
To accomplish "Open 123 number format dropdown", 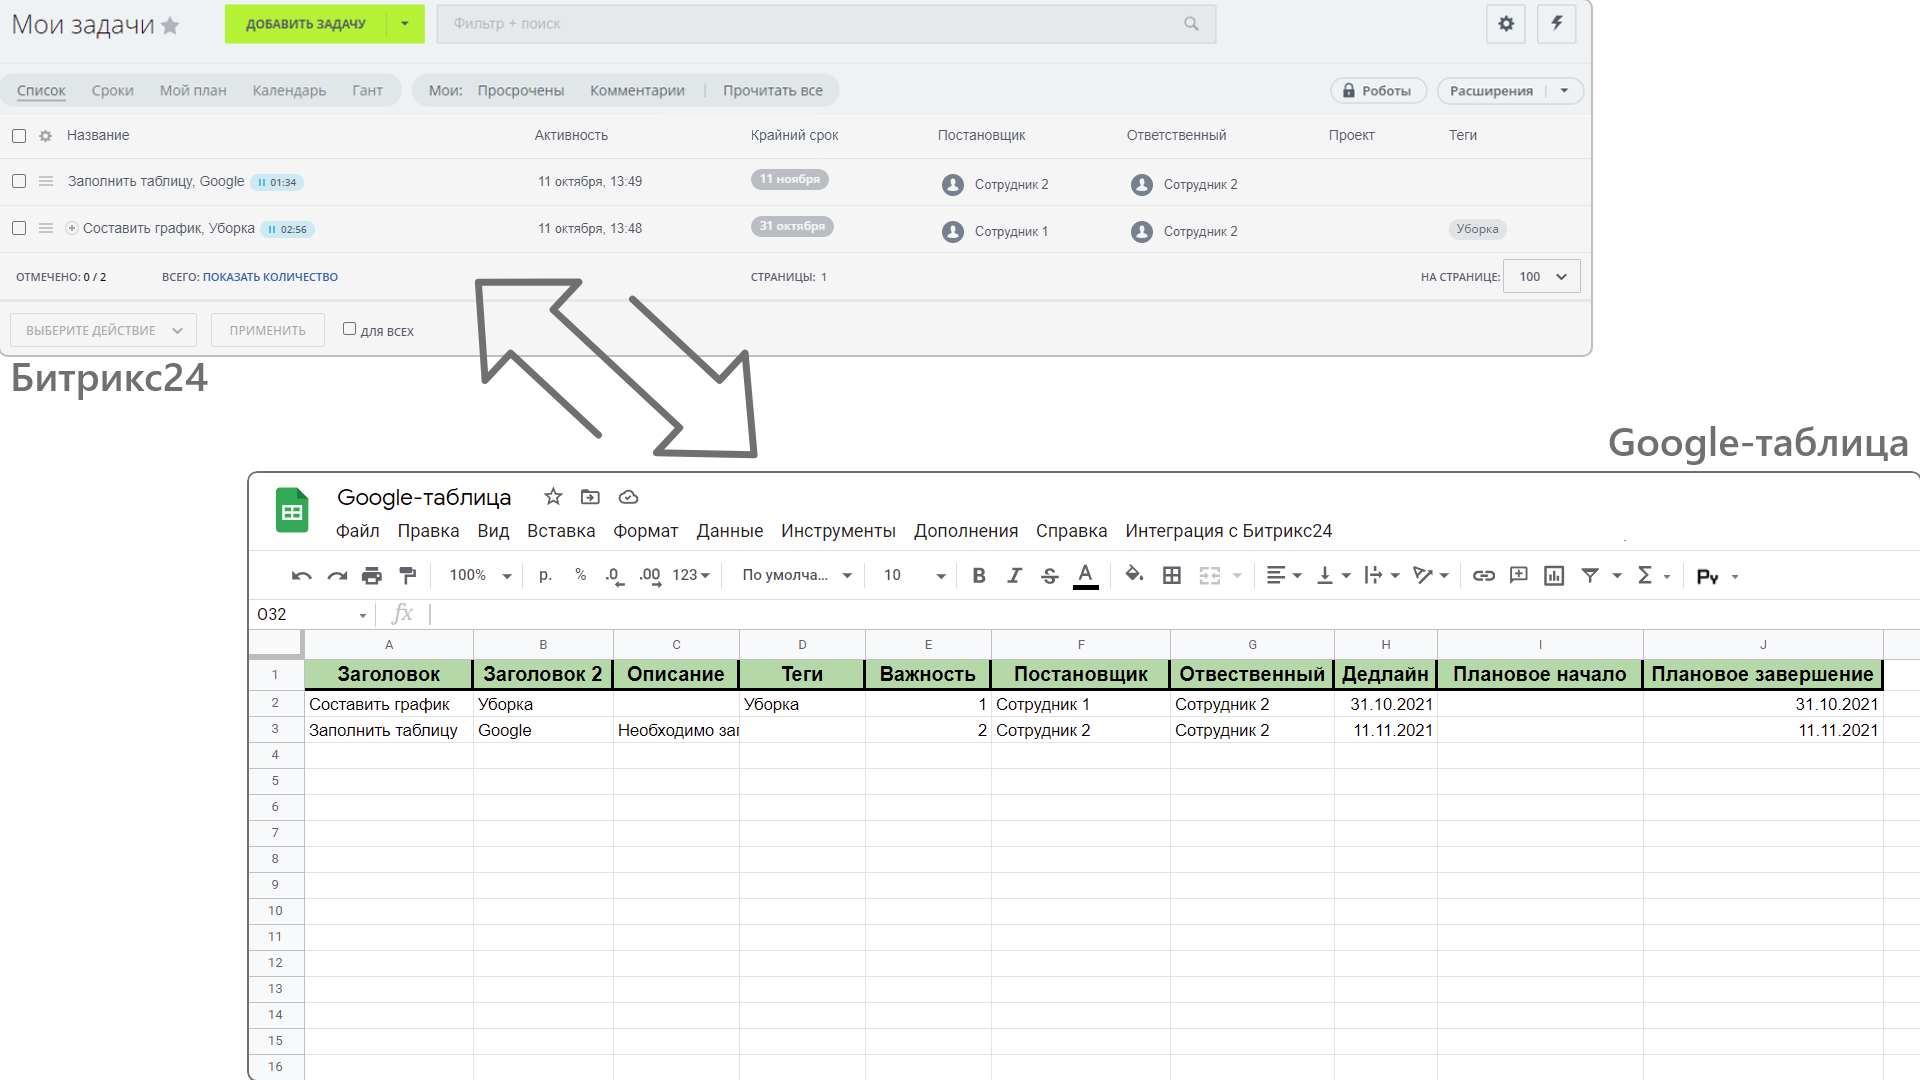I will point(691,575).
